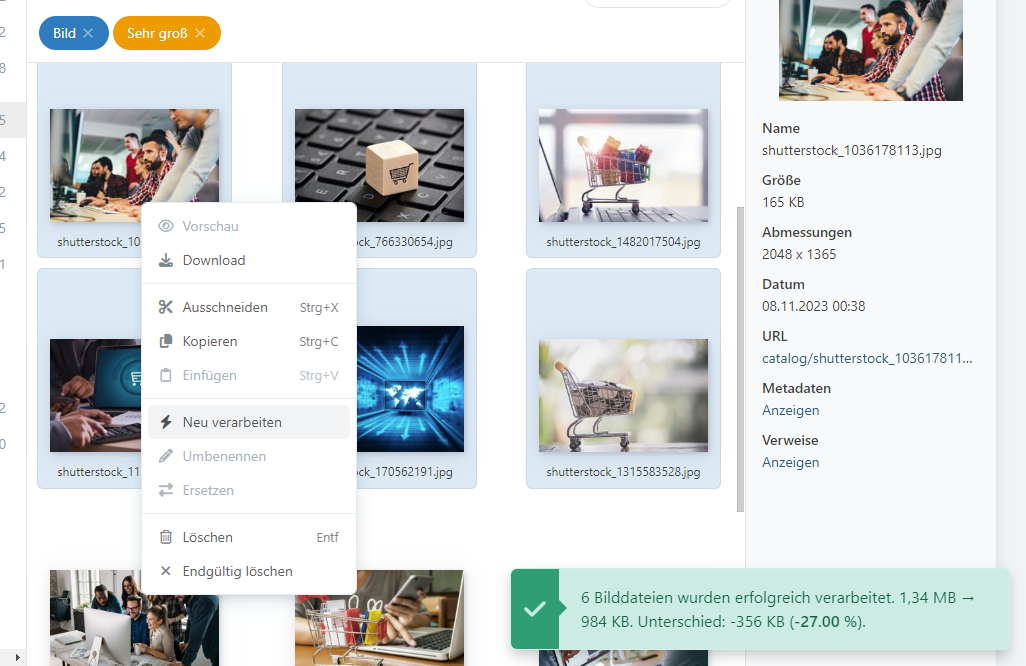Click the download icon in context menu
The width and height of the screenshot is (1026, 666).
pos(166,261)
